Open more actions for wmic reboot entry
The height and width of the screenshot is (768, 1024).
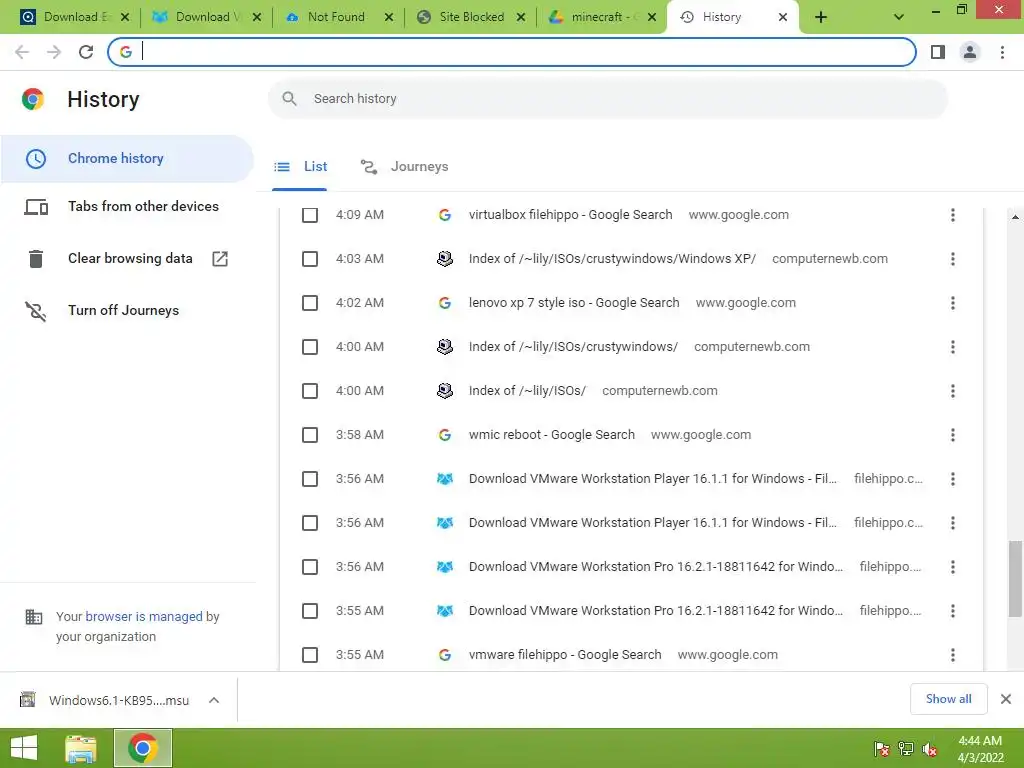tap(953, 435)
